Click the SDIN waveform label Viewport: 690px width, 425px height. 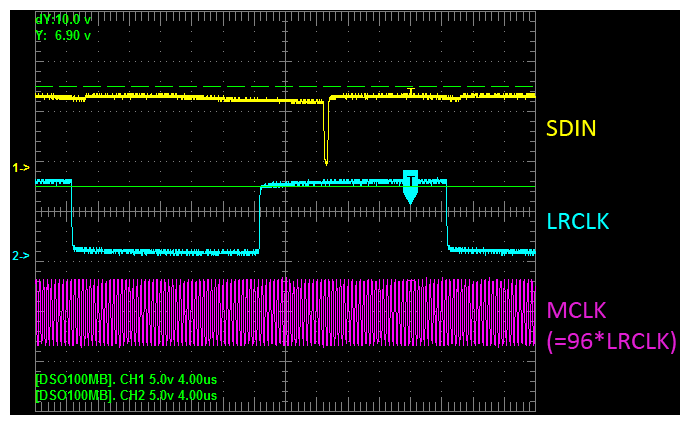tap(571, 128)
